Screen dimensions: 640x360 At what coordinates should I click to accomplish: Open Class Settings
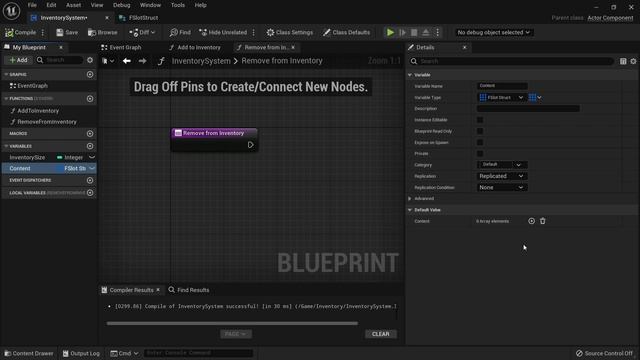[290, 32]
